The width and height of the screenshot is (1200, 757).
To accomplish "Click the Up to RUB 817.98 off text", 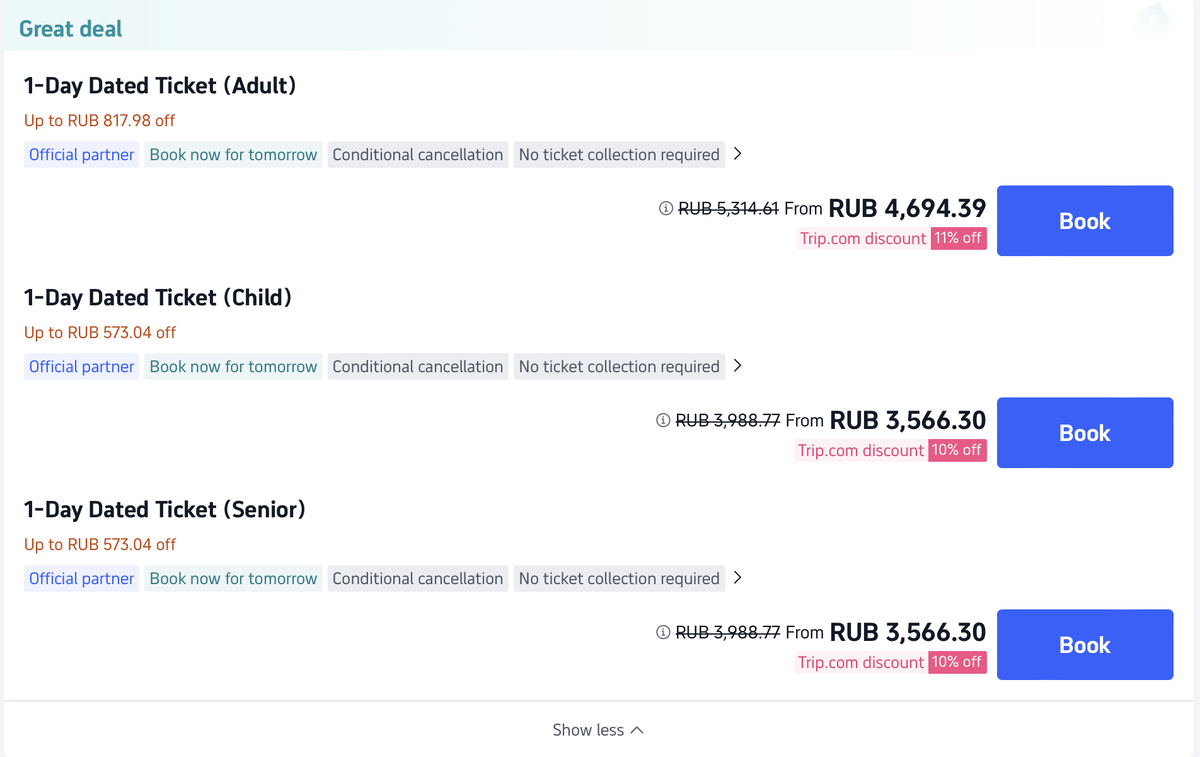I will tap(99, 120).
